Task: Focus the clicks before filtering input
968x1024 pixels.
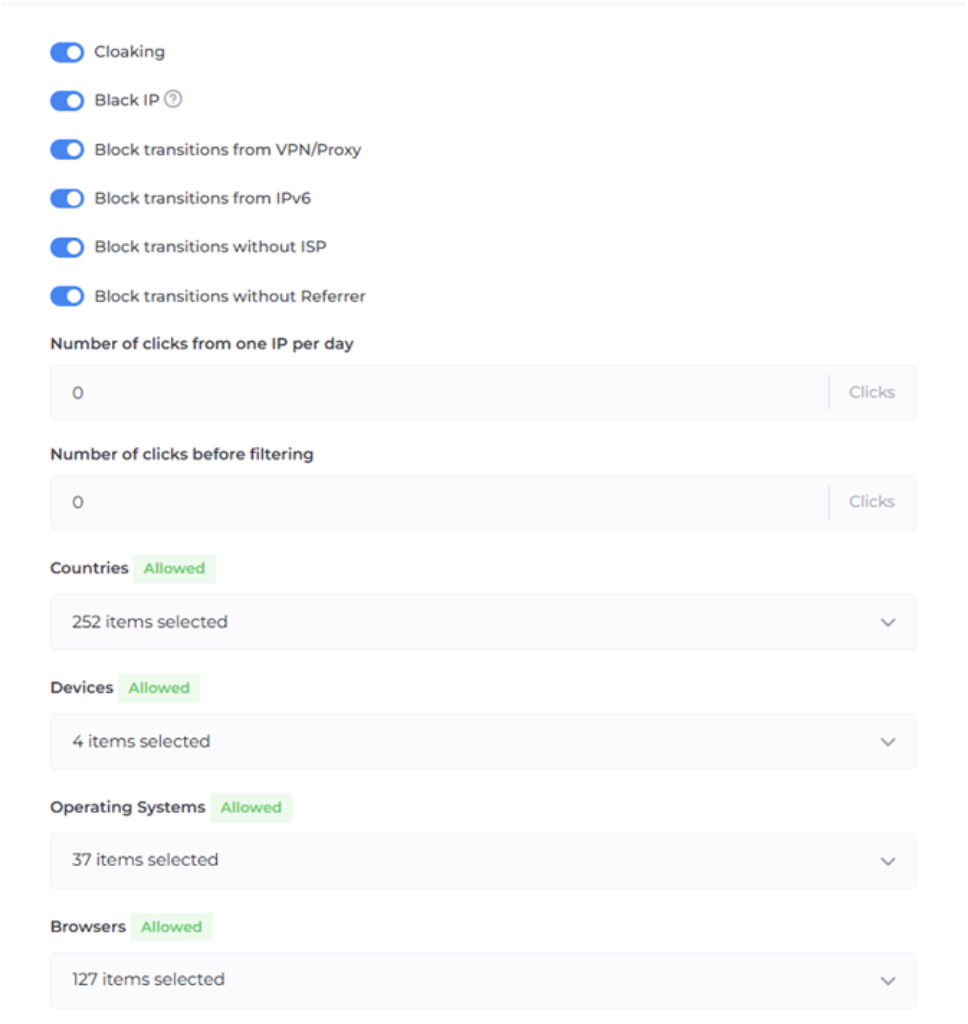Action: point(440,502)
